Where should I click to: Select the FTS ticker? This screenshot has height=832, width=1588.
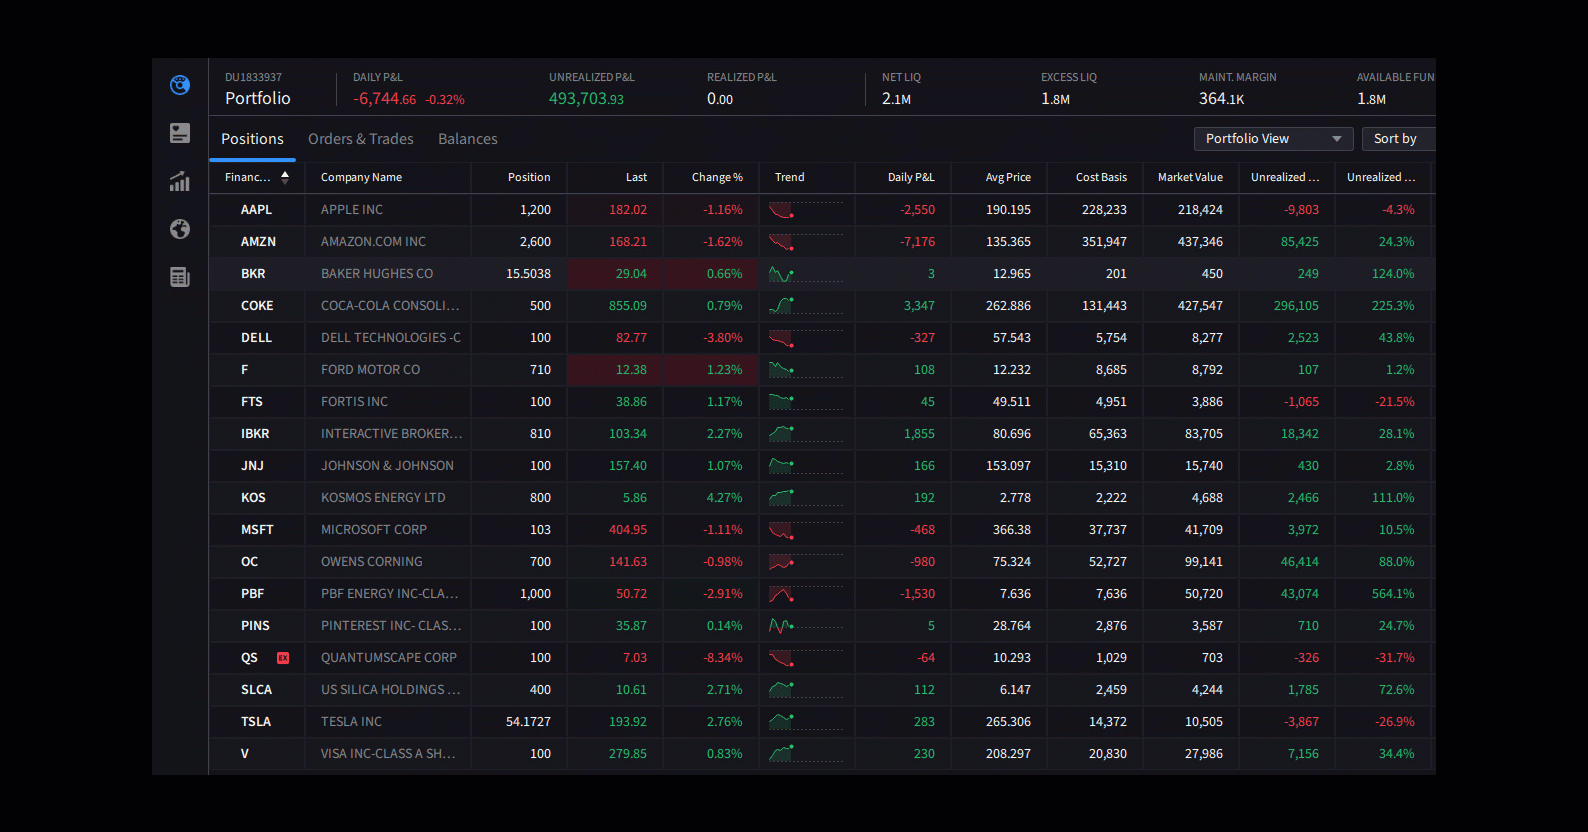click(252, 402)
